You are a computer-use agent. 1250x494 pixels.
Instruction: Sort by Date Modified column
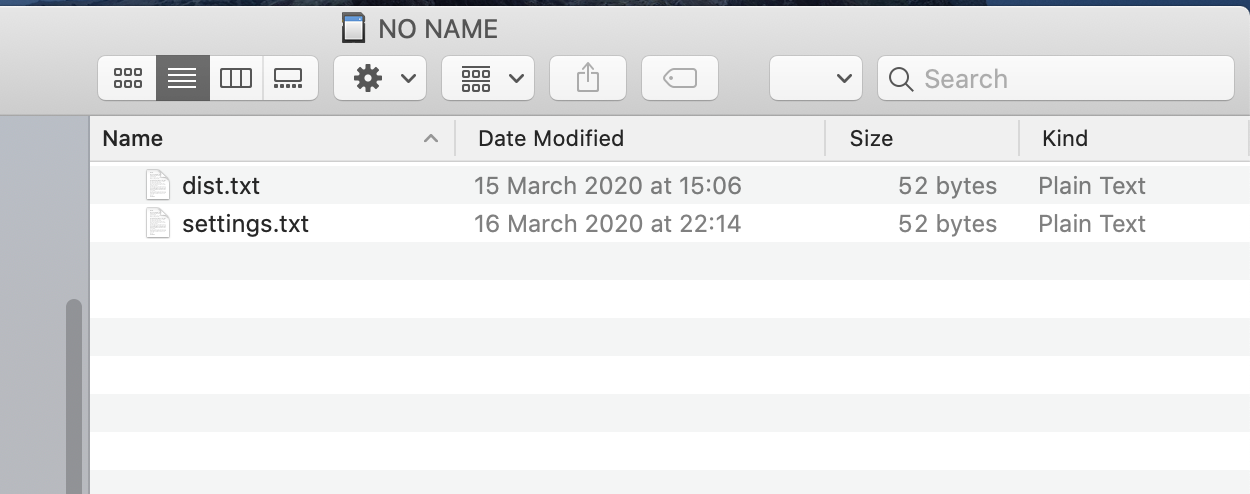[x=551, y=139]
